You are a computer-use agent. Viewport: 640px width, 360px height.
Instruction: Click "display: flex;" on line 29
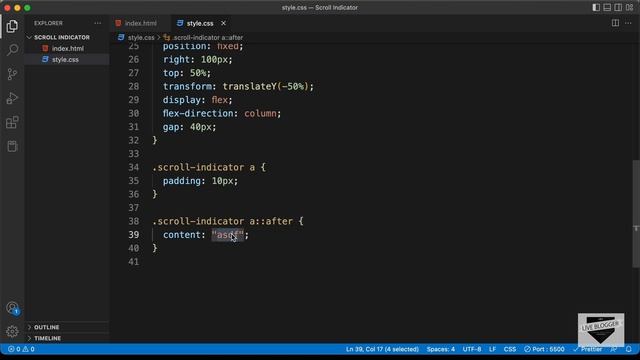point(198,100)
